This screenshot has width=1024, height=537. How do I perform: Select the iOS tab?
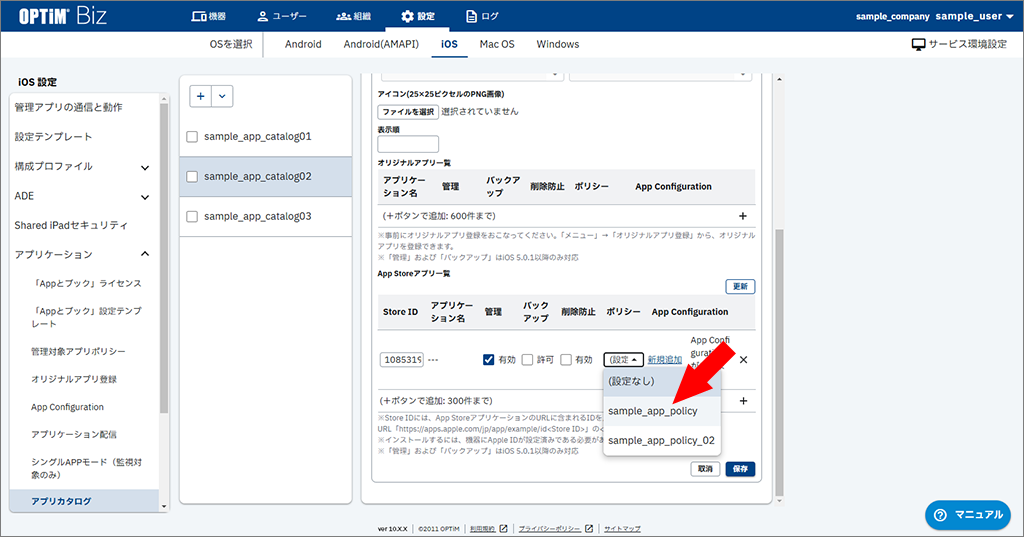449,44
